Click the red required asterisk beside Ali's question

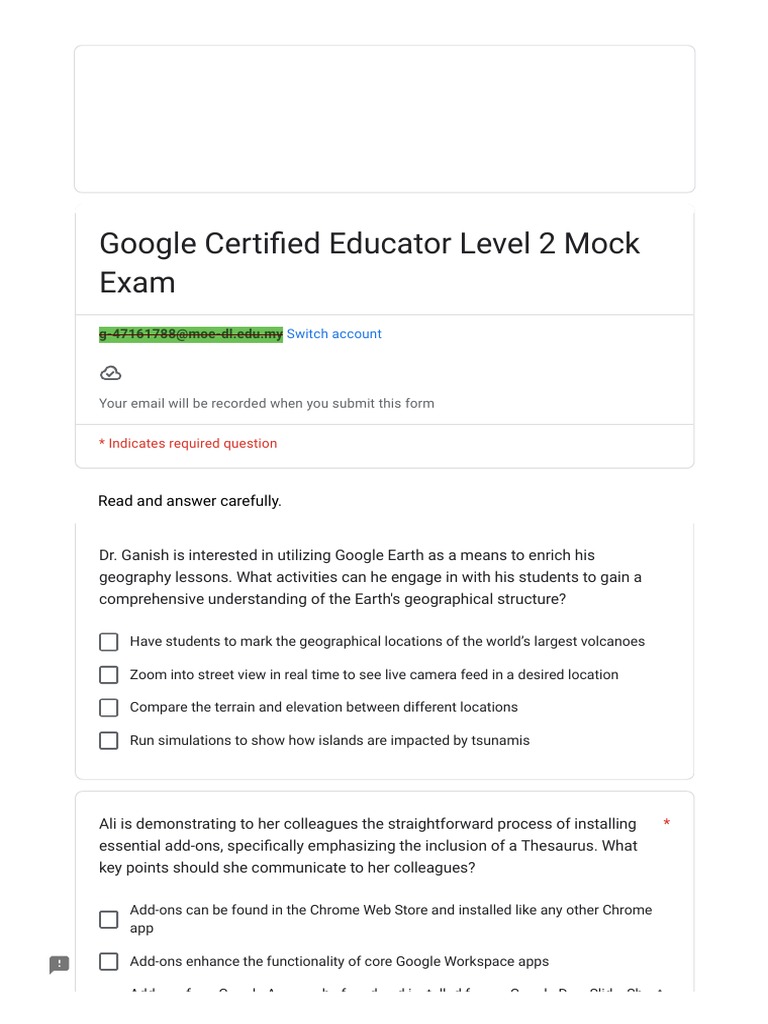click(667, 824)
